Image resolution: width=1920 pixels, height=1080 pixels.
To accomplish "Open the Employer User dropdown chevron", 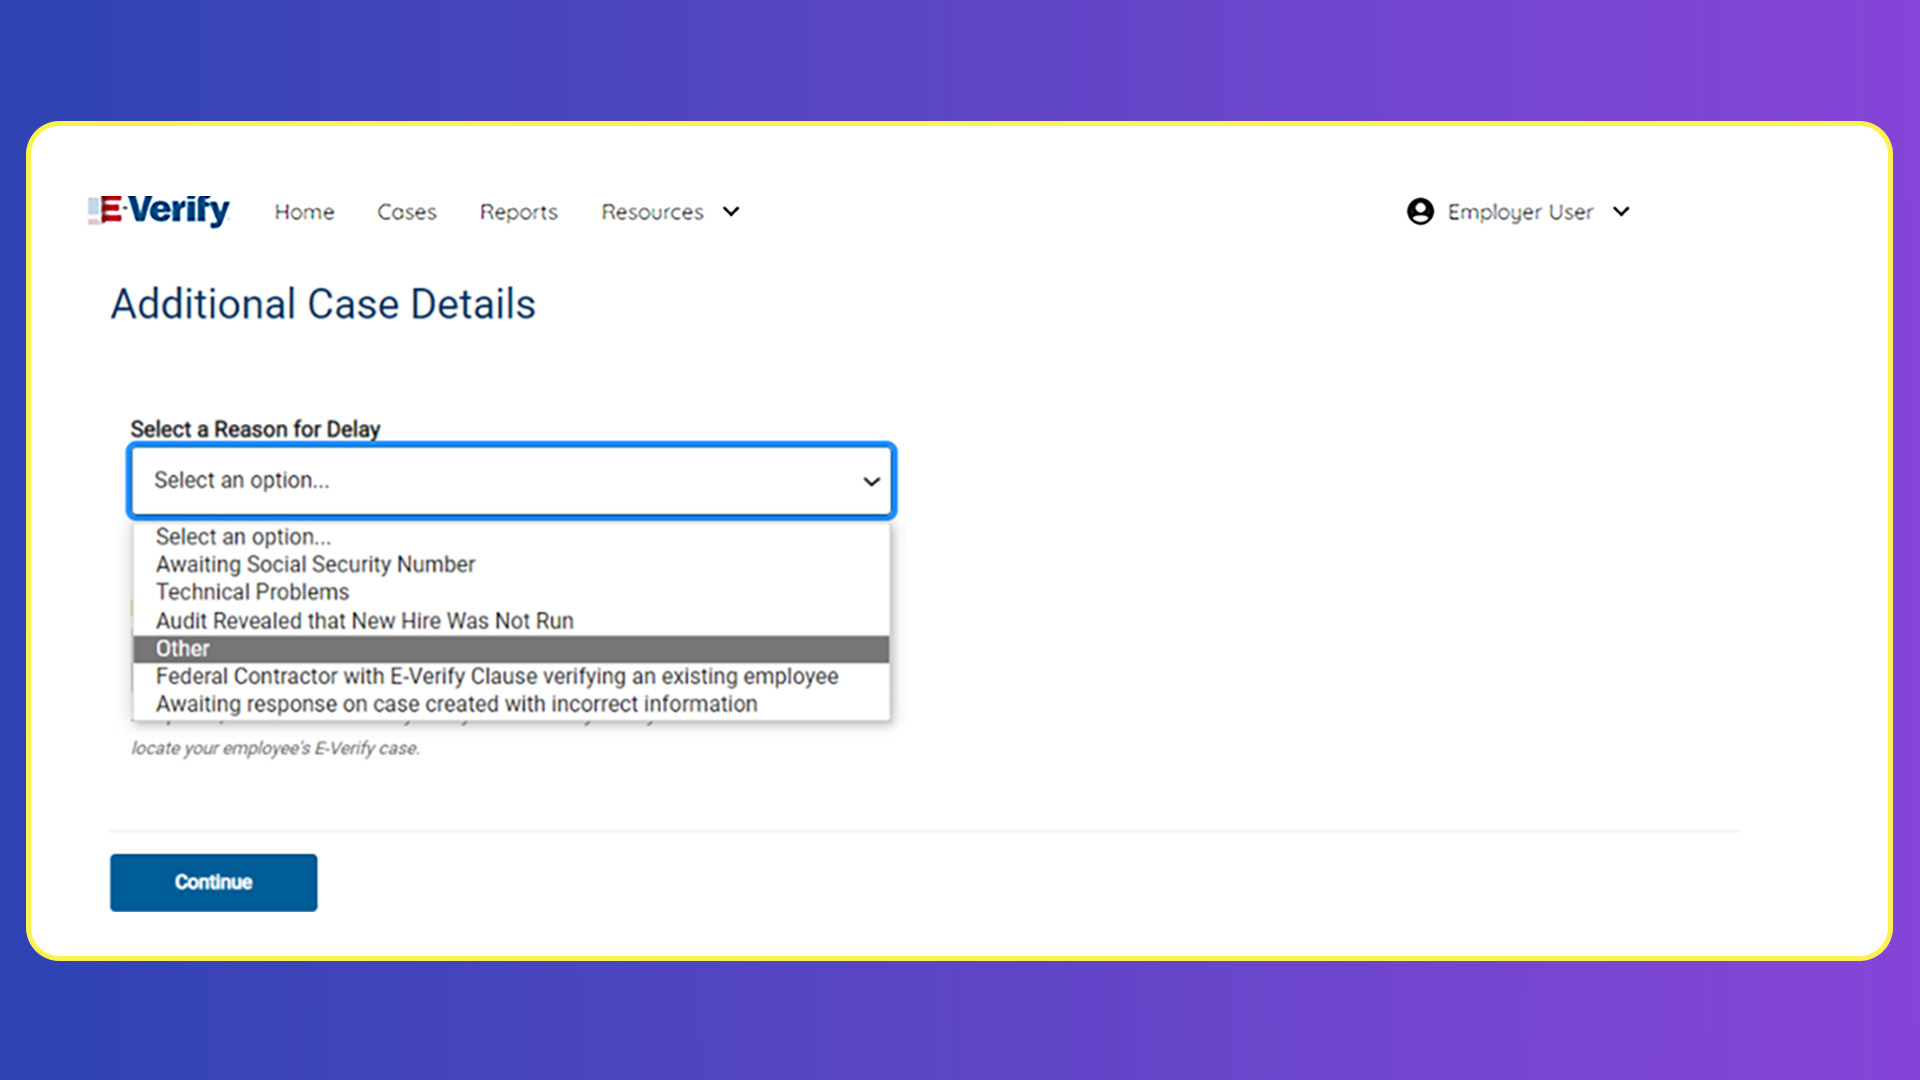I will (x=1622, y=212).
